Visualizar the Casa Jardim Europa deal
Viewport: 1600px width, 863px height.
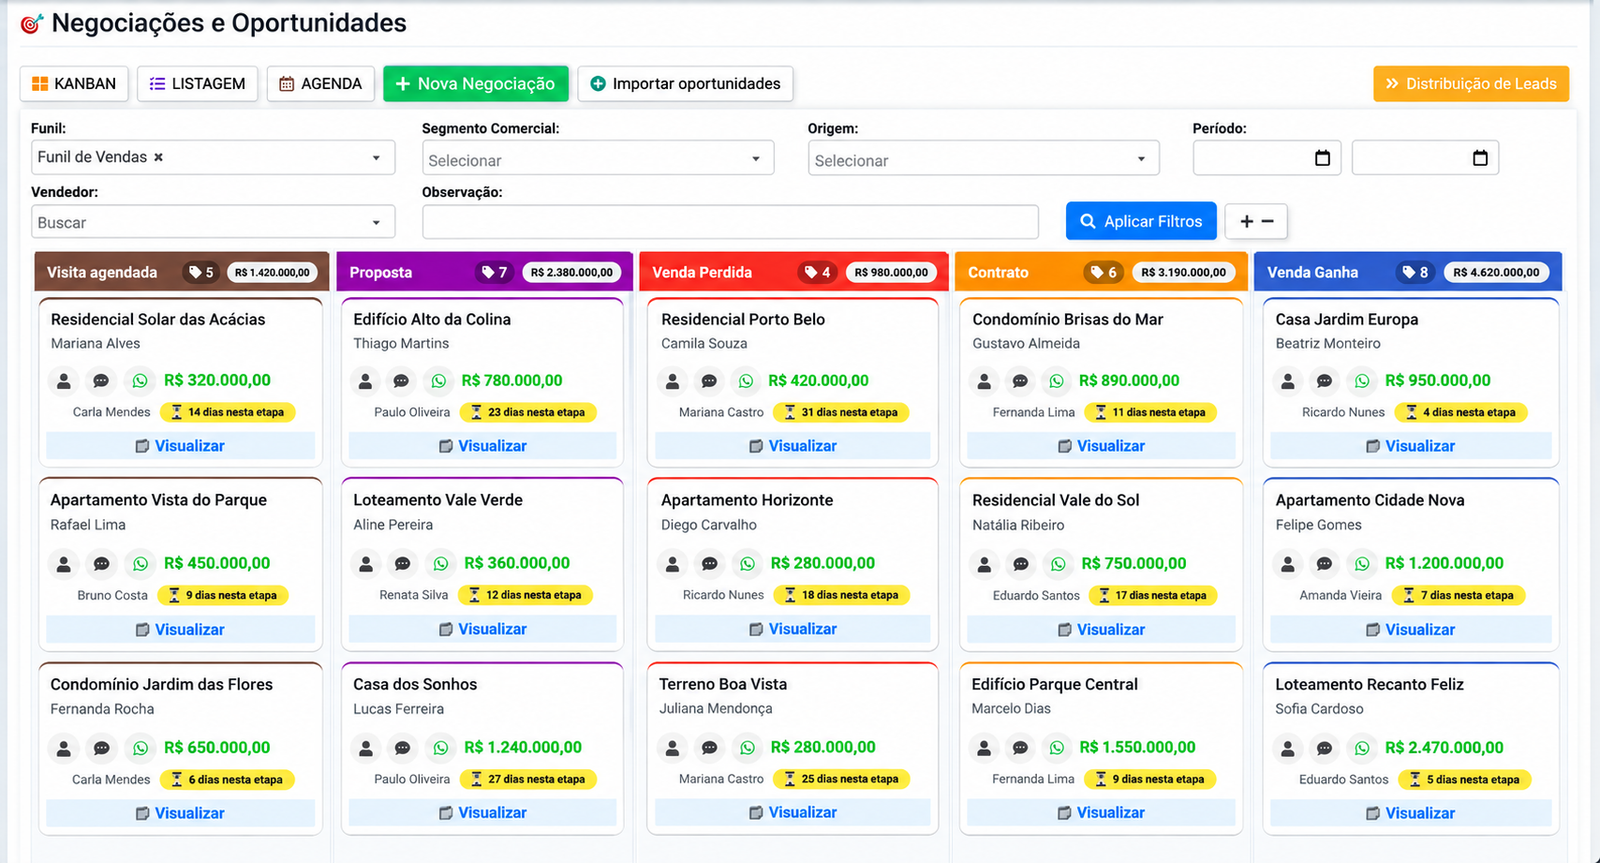coord(1411,446)
